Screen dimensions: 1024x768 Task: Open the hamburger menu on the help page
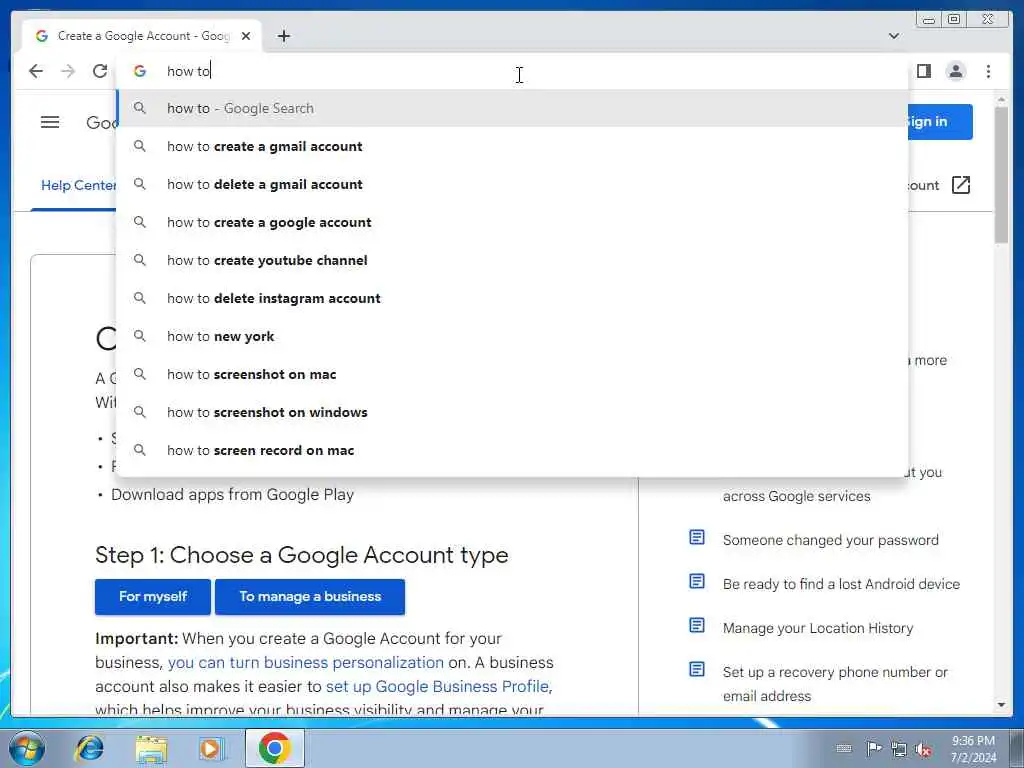coord(50,122)
